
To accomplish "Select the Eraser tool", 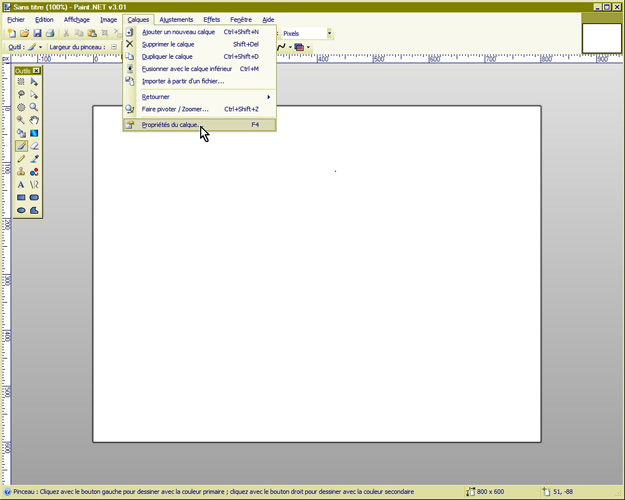I will click(34, 146).
